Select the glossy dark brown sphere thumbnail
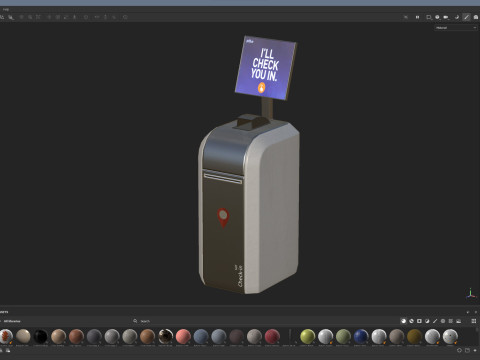 [x=165, y=336]
